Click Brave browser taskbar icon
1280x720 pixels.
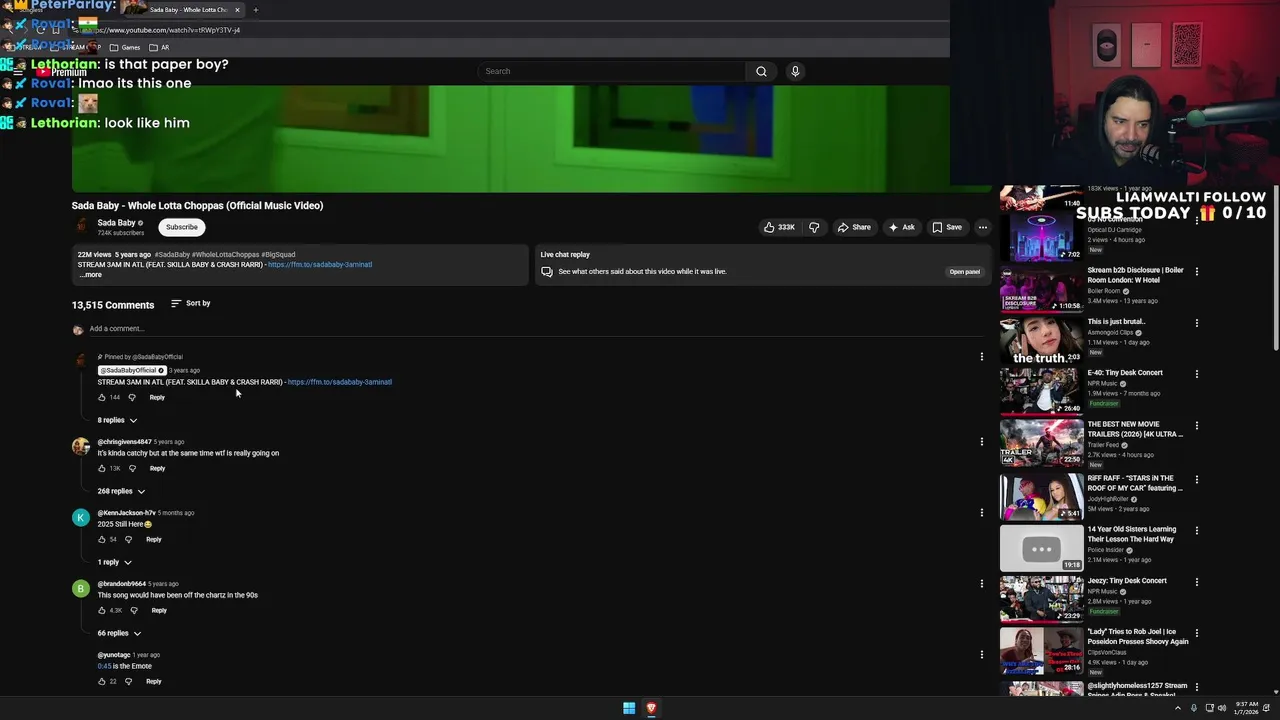651,708
